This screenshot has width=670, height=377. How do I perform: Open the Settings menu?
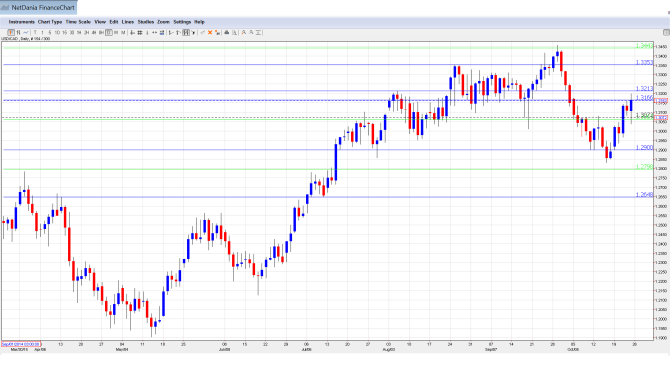182,22
